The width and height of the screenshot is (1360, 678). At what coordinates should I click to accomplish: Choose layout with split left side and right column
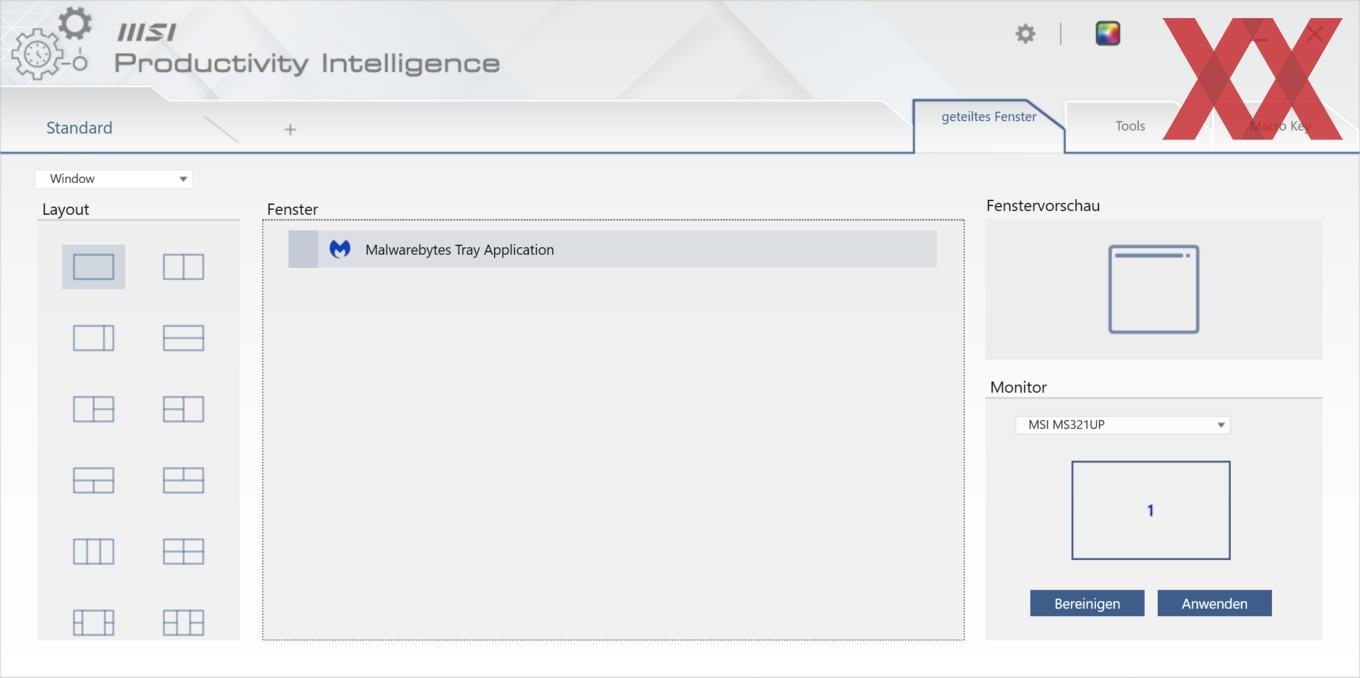click(x=183, y=409)
